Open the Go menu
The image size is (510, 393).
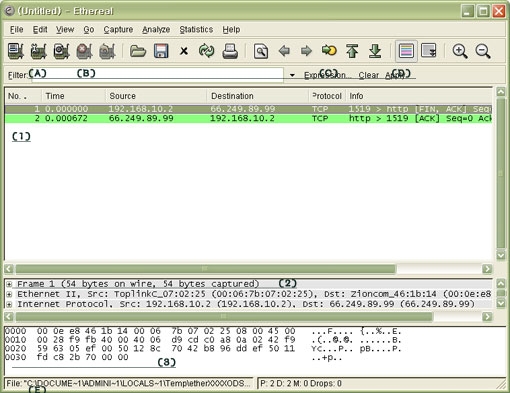click(x=88, y=30)
